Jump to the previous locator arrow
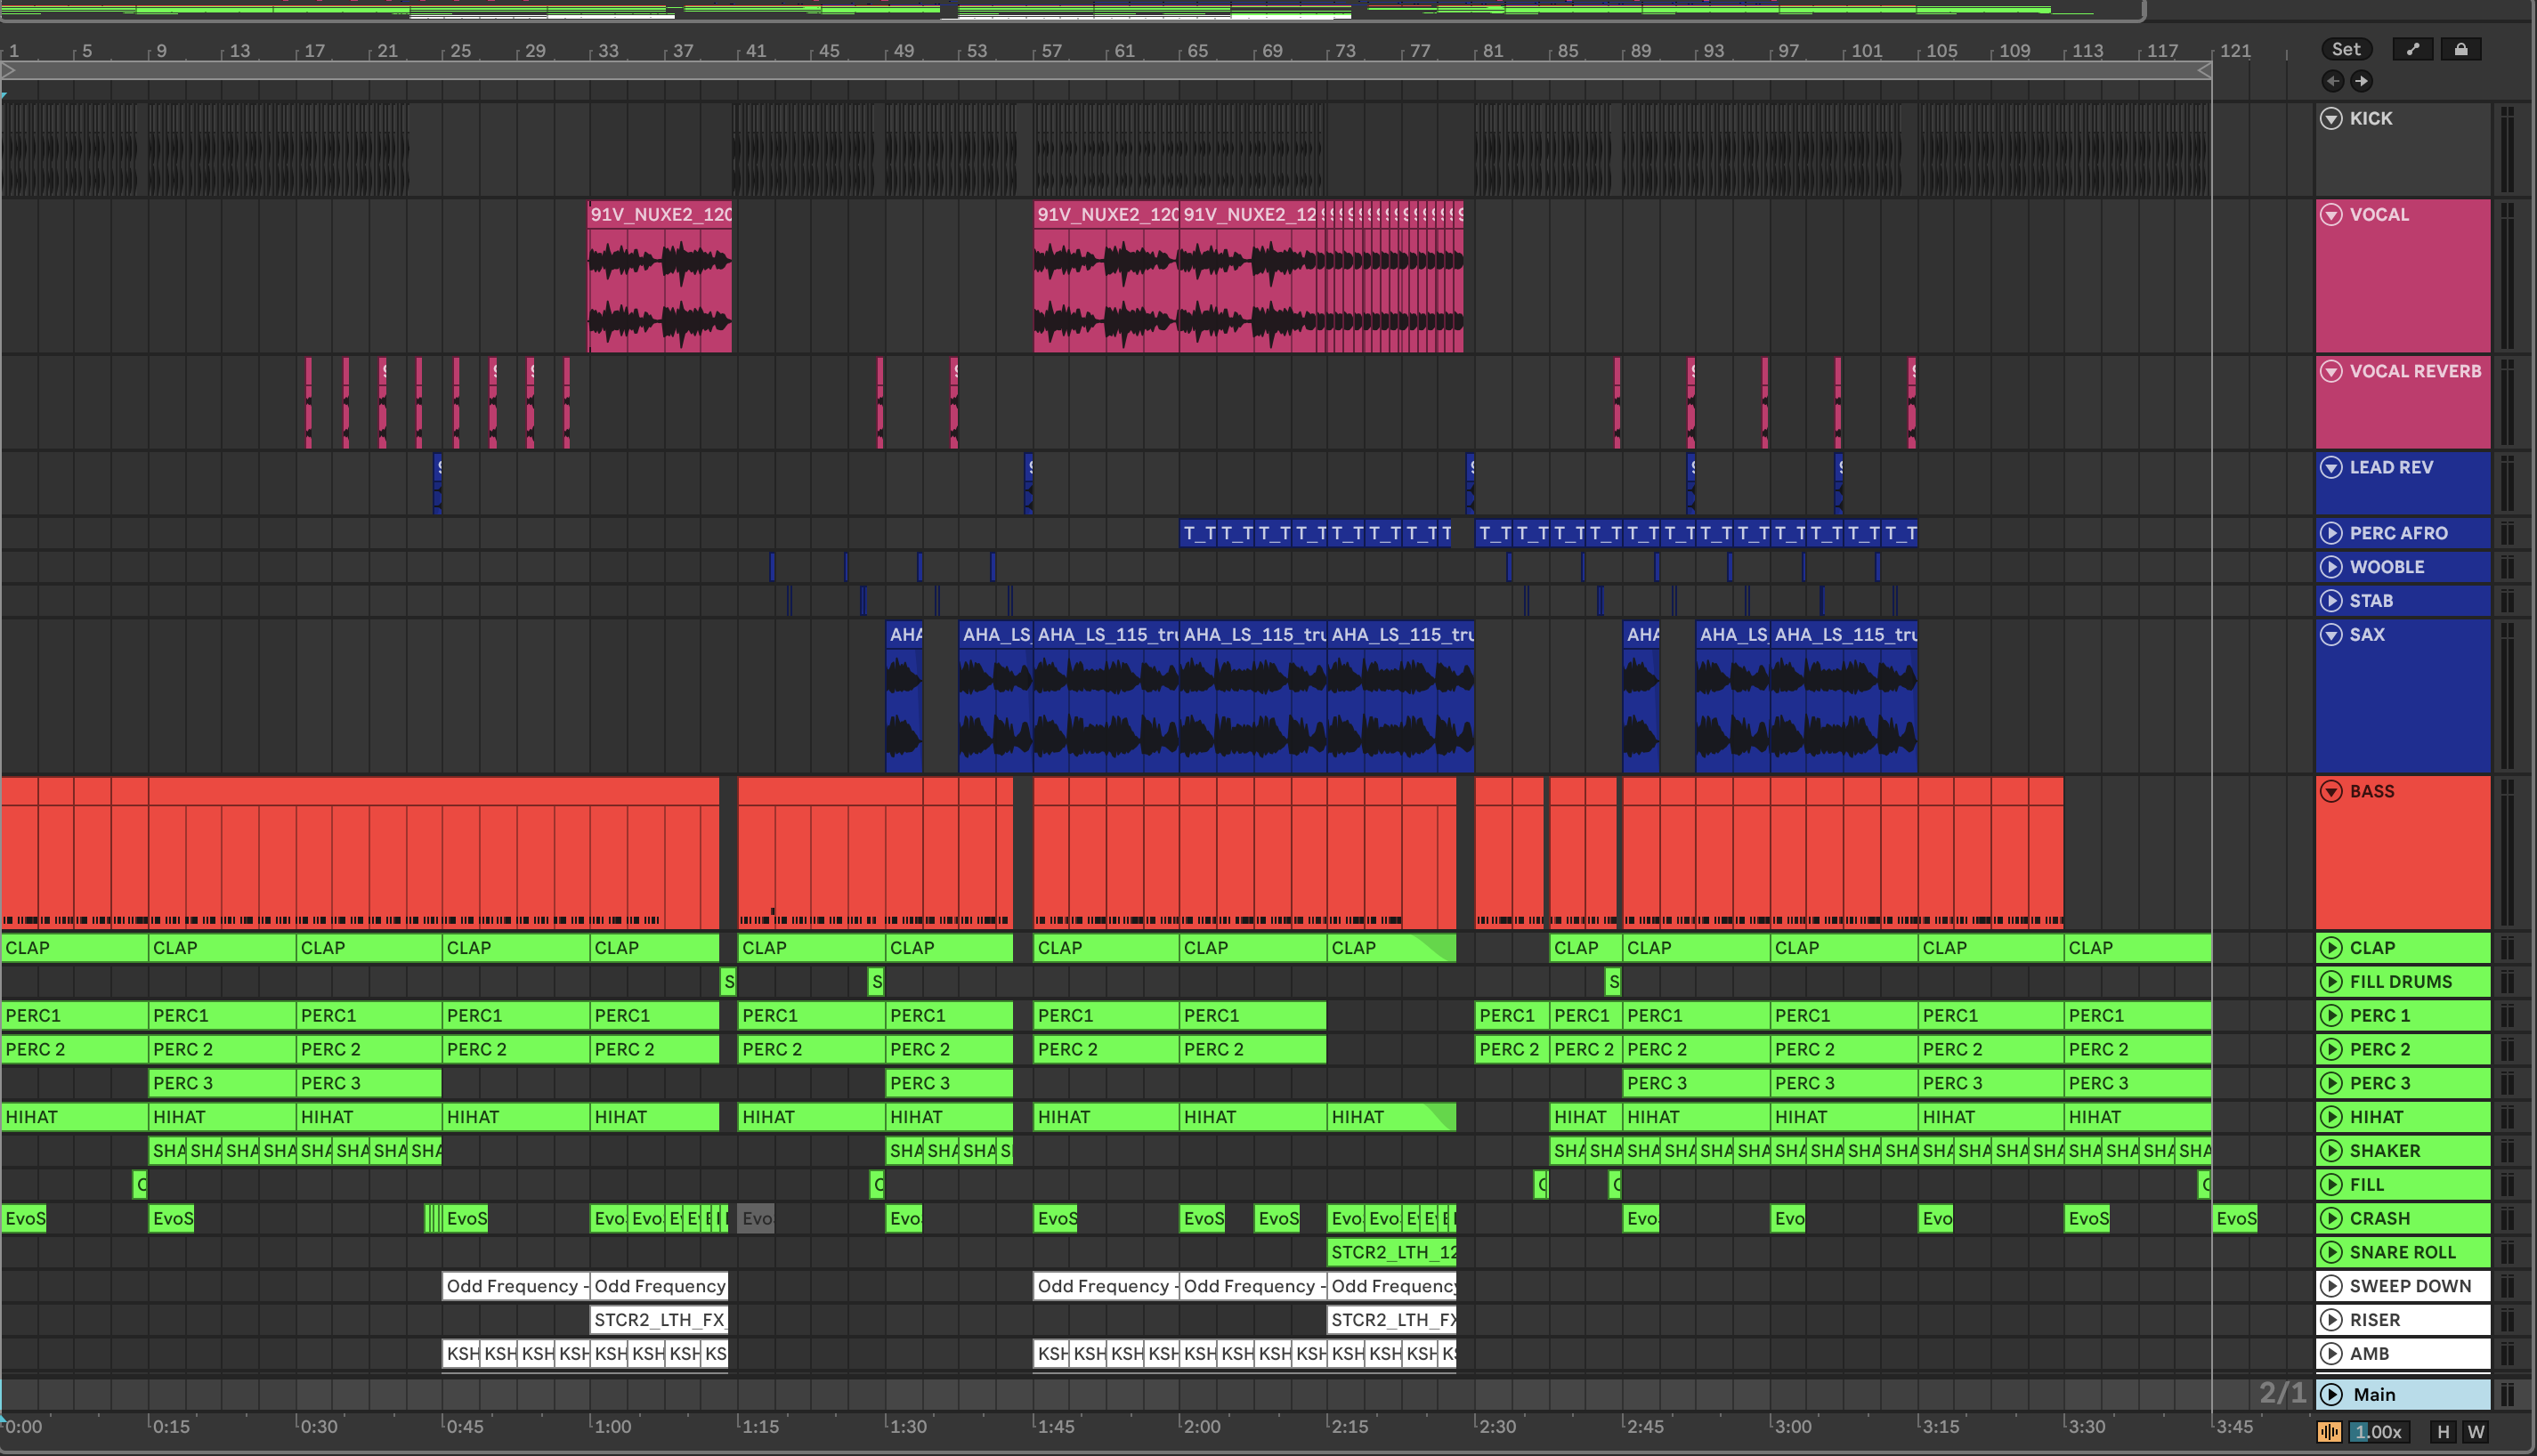Viewport: 2537px width, 1456px height. 2333,81
